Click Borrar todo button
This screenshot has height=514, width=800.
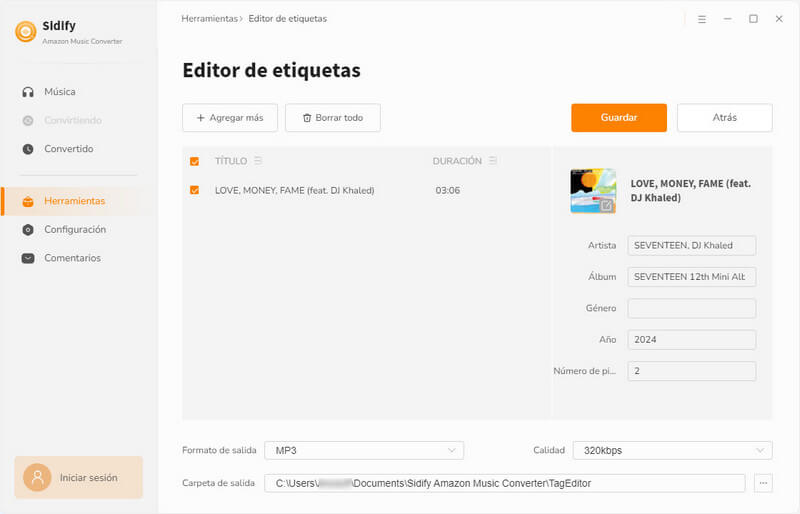click(x=333, y=118)
